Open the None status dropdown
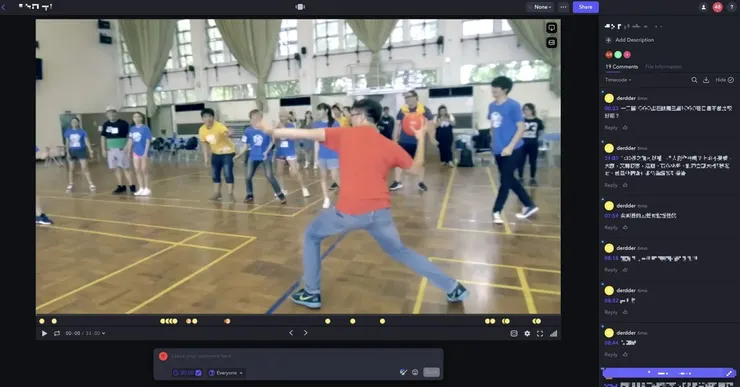The width and height of the screenshot is (740, 387). pyautogui.click(x=540, y=7)
